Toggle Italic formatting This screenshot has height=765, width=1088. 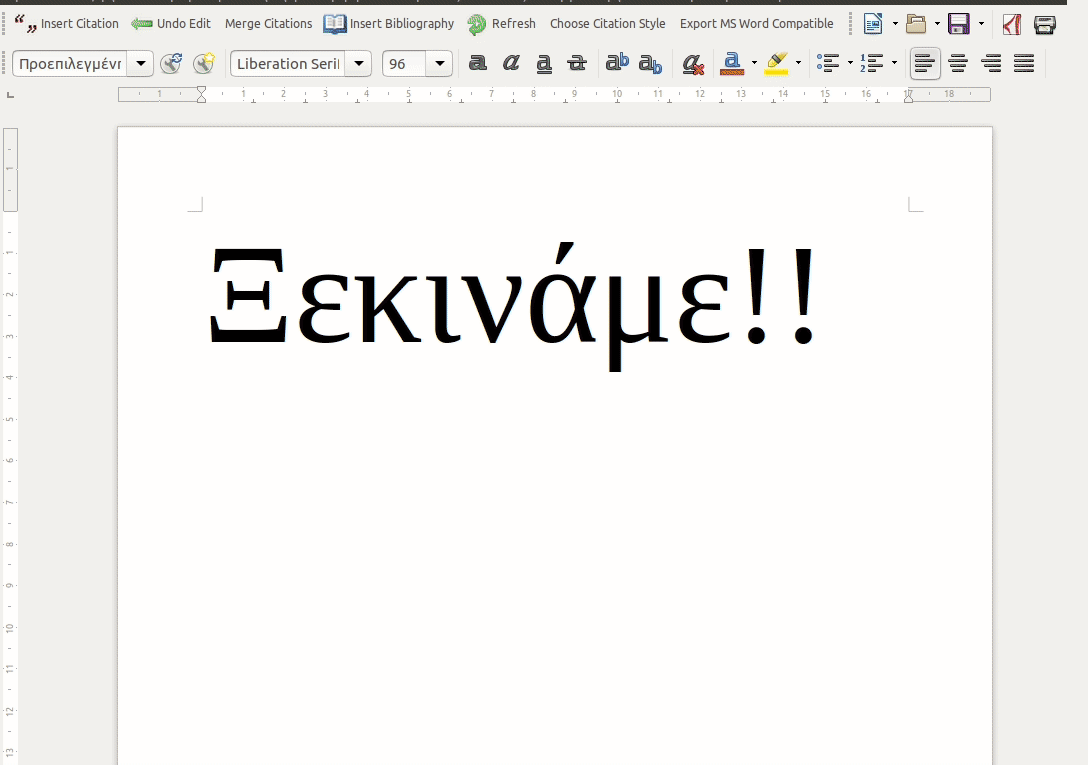coord(511,64)
